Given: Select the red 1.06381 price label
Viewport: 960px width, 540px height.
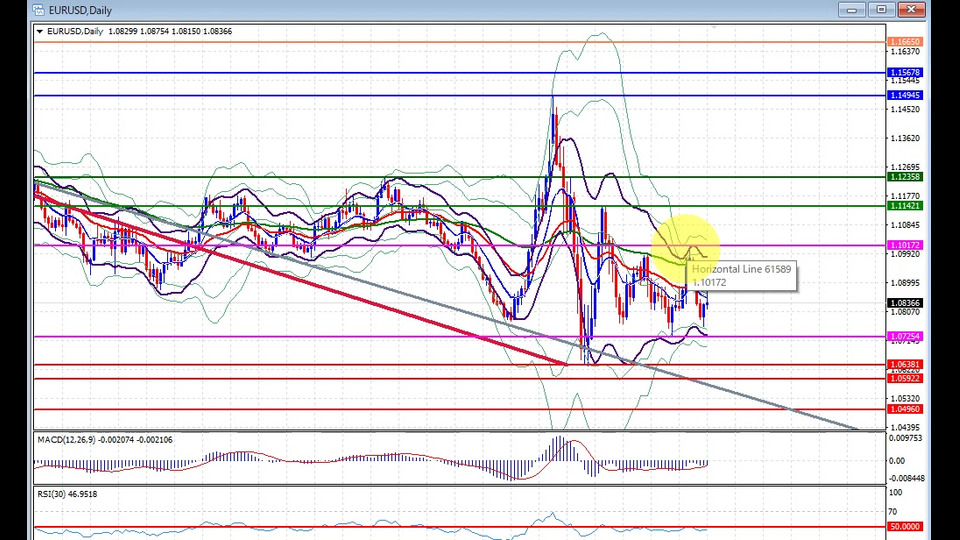Looking at the screenshot, I should pyautogui.click(x=904, y=364).
